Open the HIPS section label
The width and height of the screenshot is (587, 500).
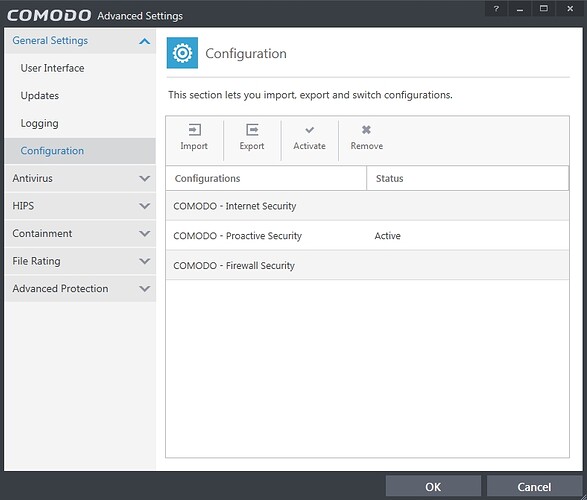23,206
